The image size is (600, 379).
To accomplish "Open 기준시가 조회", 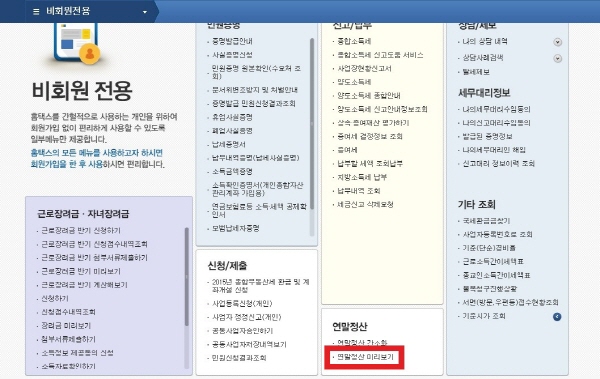I will 484,316.
